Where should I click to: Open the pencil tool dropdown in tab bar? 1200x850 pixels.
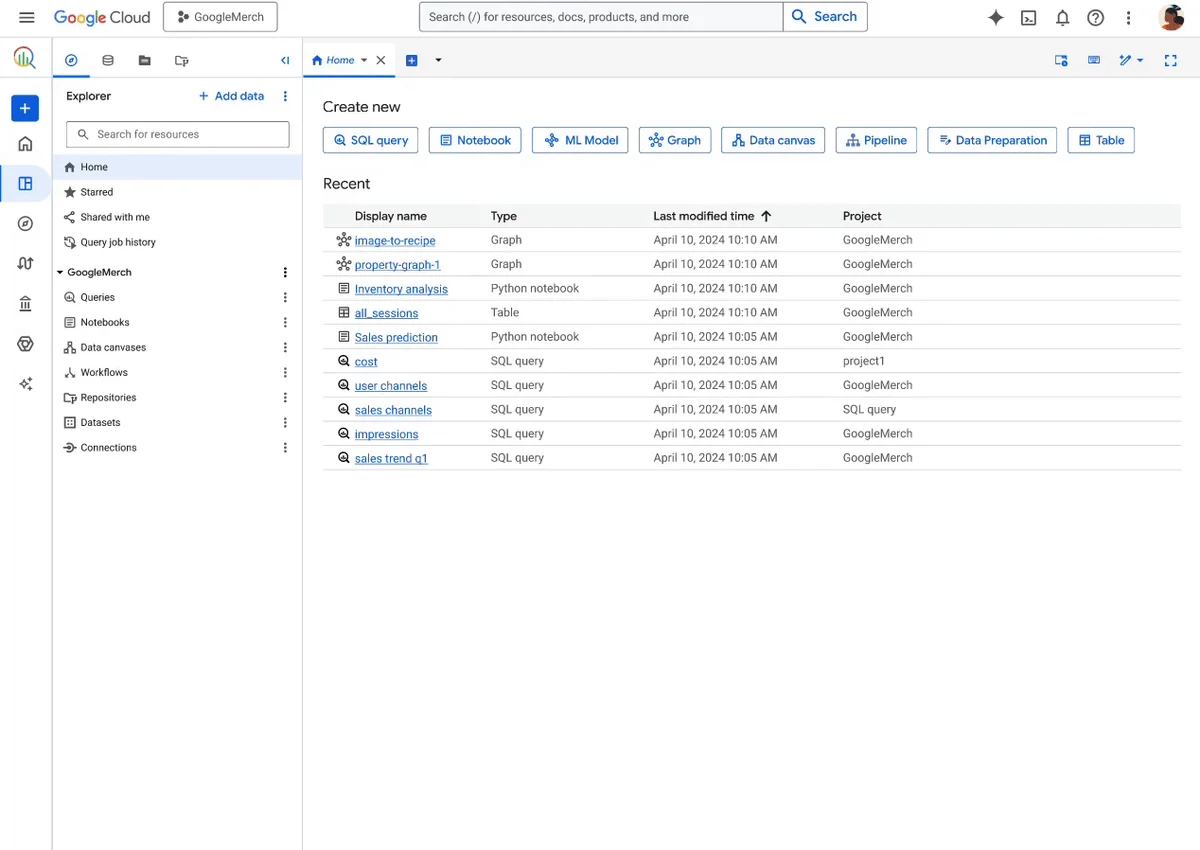pos(1131,60)
